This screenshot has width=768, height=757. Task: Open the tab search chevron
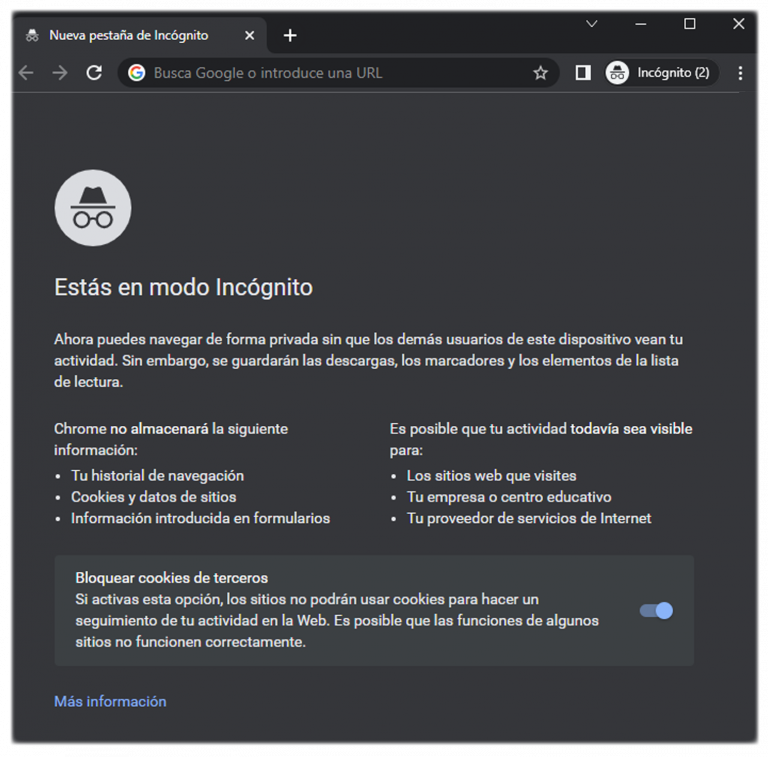(x=592, y=24)
